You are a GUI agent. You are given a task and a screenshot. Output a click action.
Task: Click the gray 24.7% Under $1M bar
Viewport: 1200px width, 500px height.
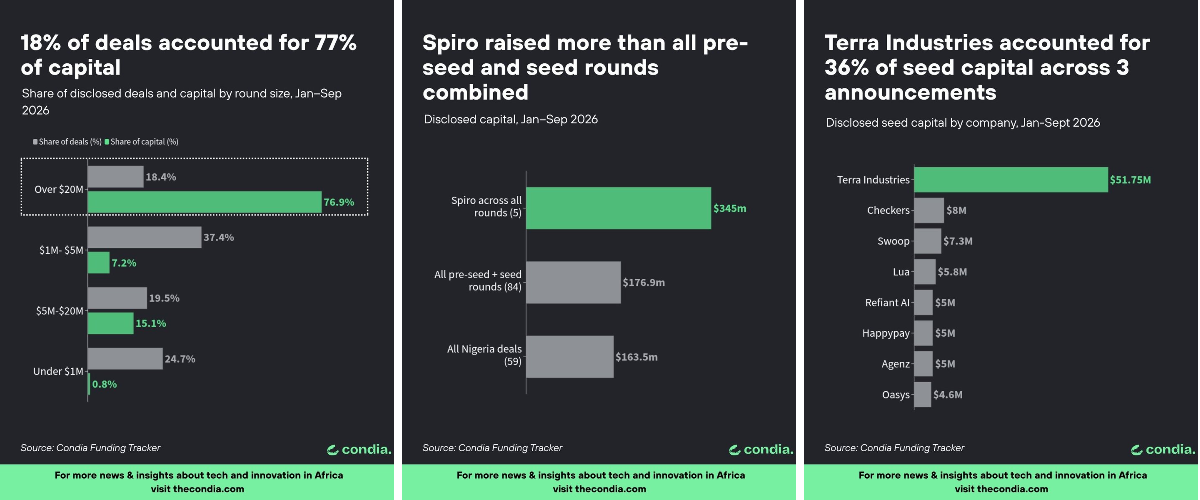pos(125,358)
